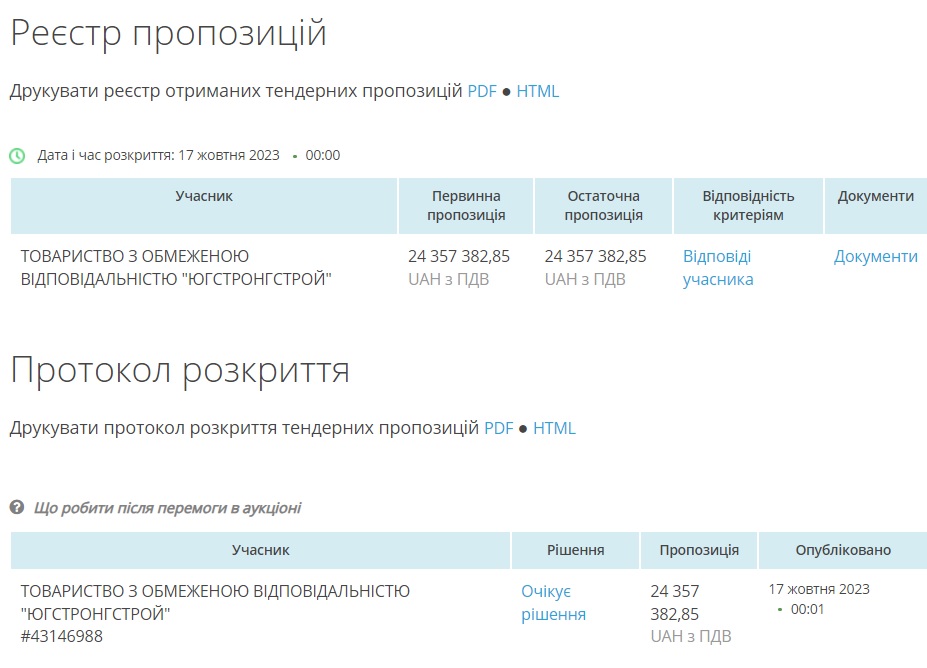This screenshot has height=668, width=927.
Task: Click the 'Відповідність критеріям' column header
Action: (748, 205)
